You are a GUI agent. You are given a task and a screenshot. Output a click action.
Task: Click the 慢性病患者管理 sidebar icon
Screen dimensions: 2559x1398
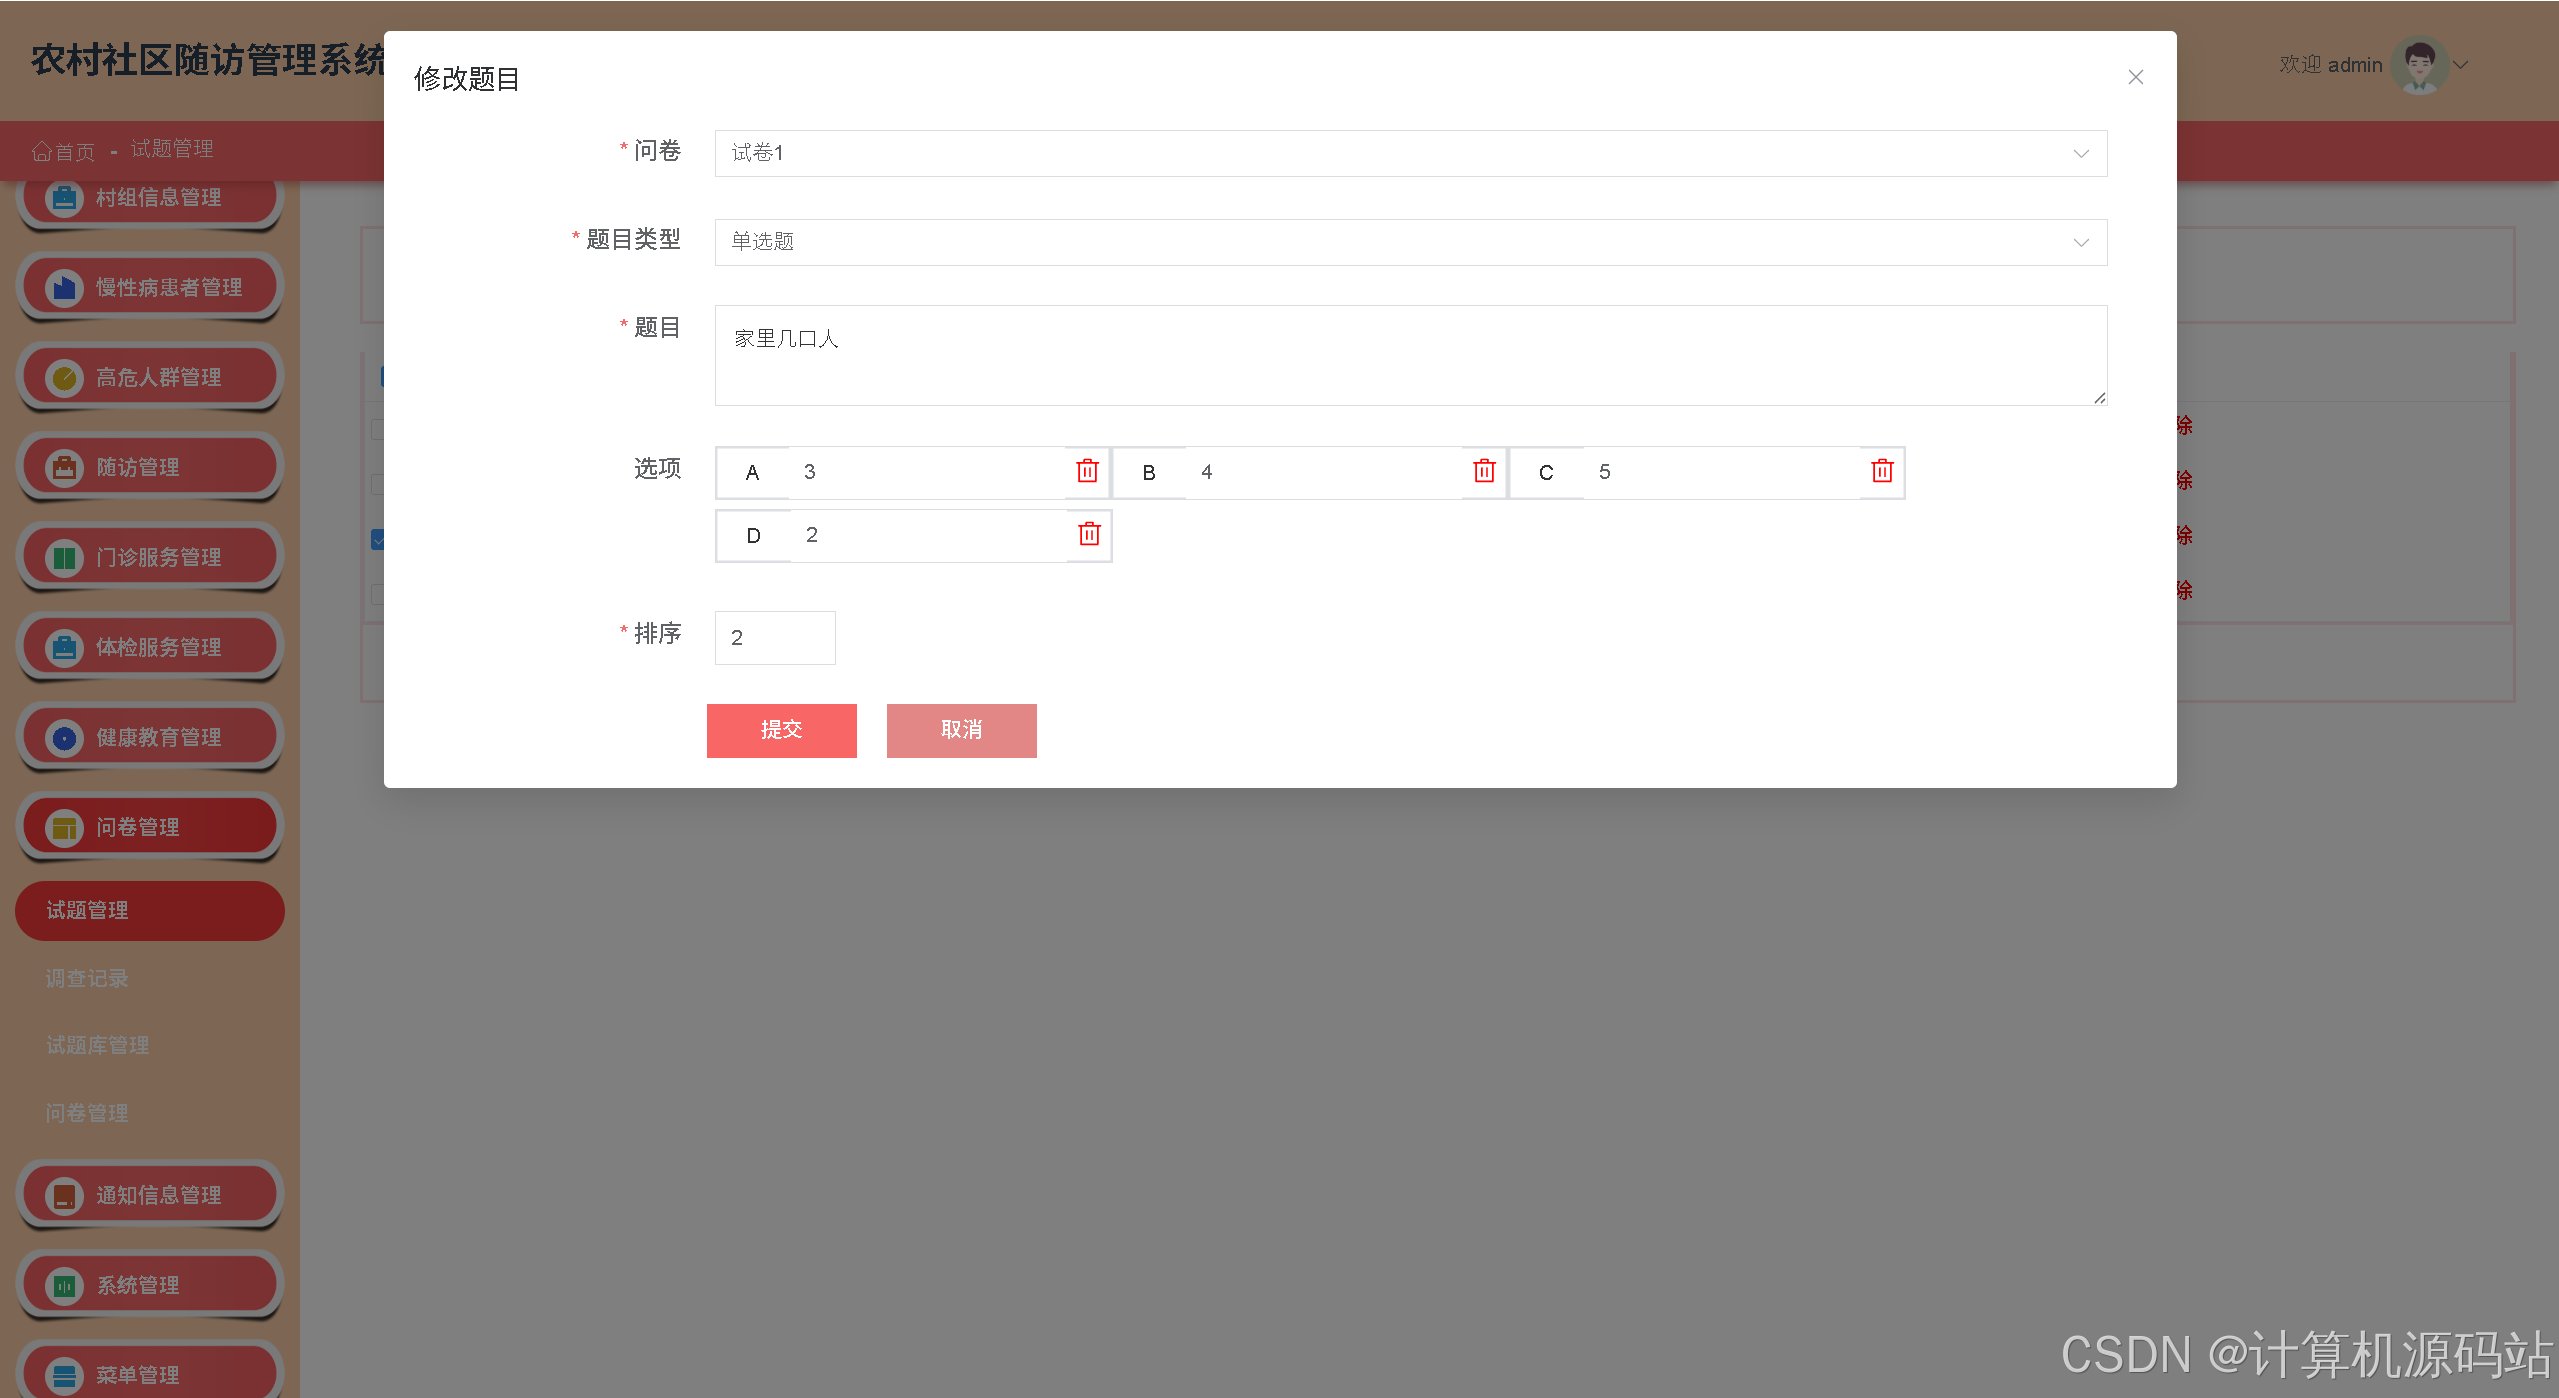64,288
